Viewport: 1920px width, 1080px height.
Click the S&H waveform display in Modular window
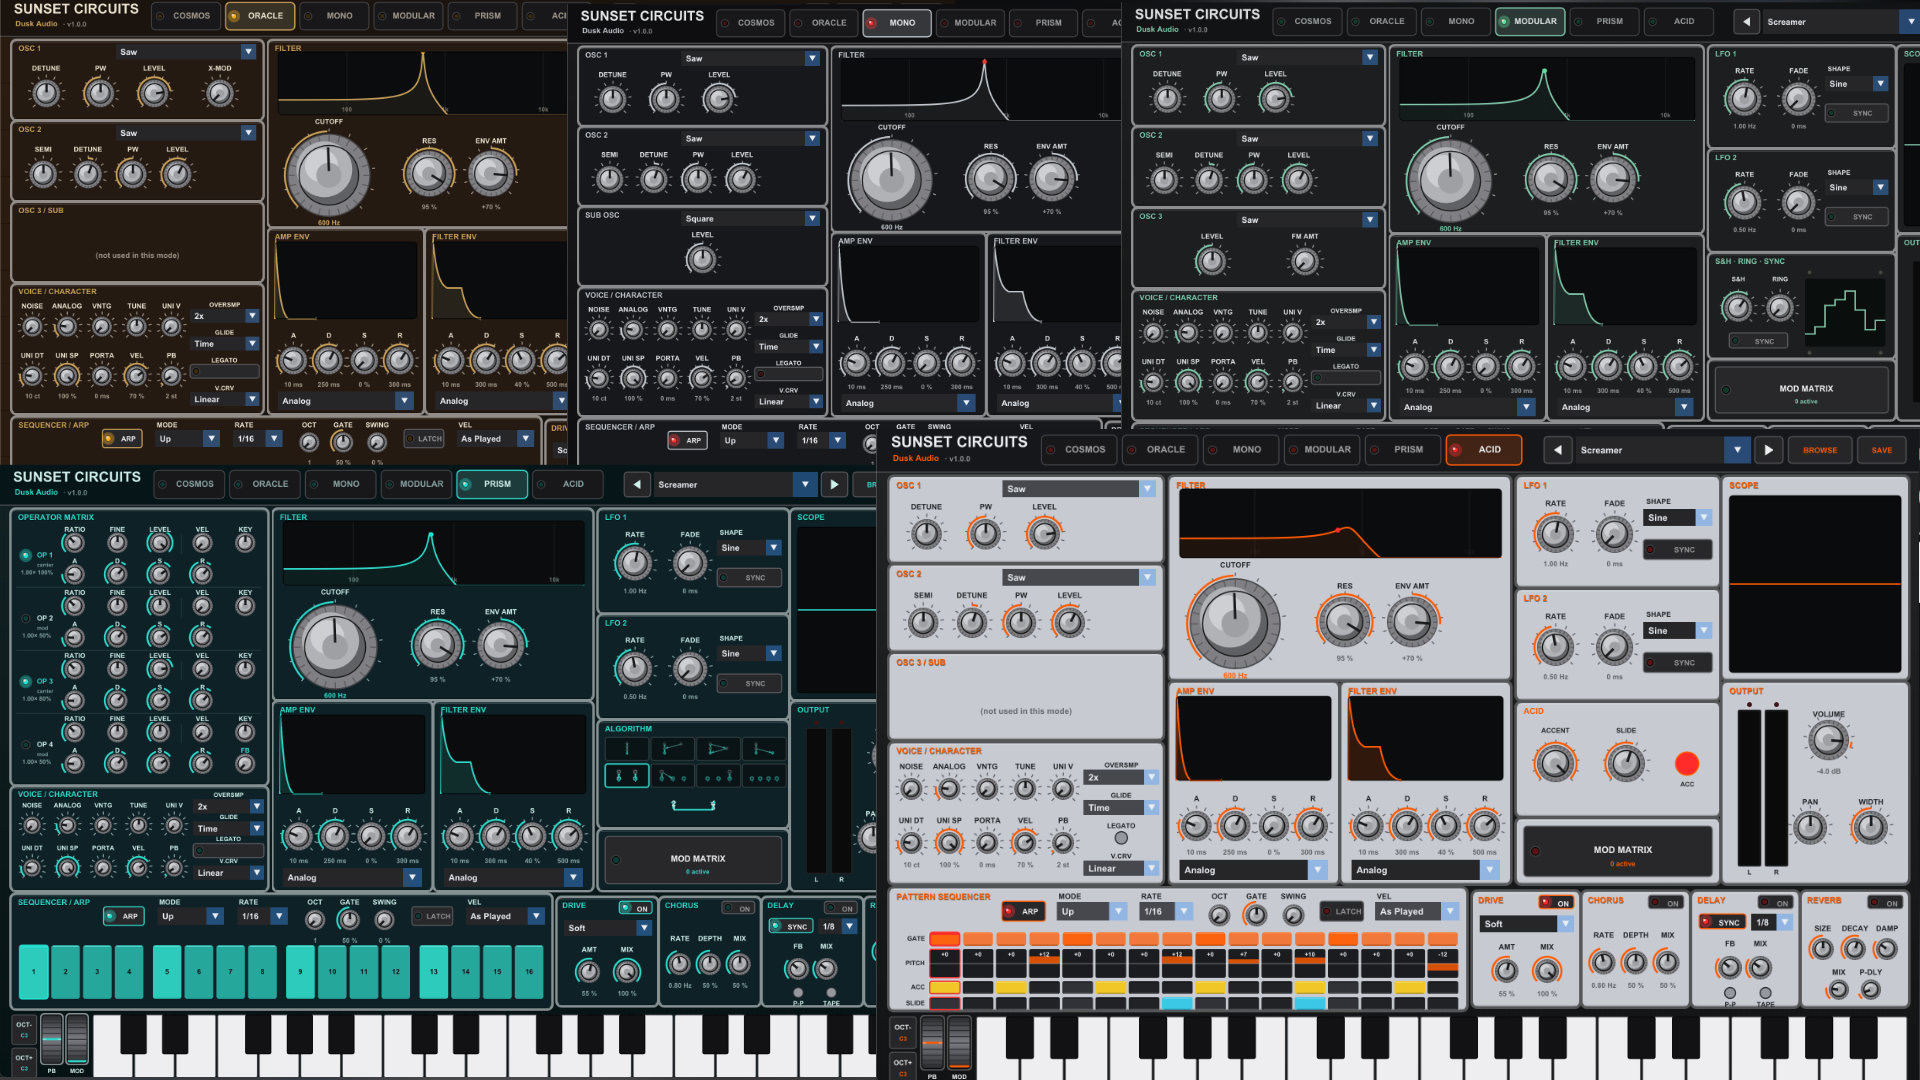pos(1845,312)
